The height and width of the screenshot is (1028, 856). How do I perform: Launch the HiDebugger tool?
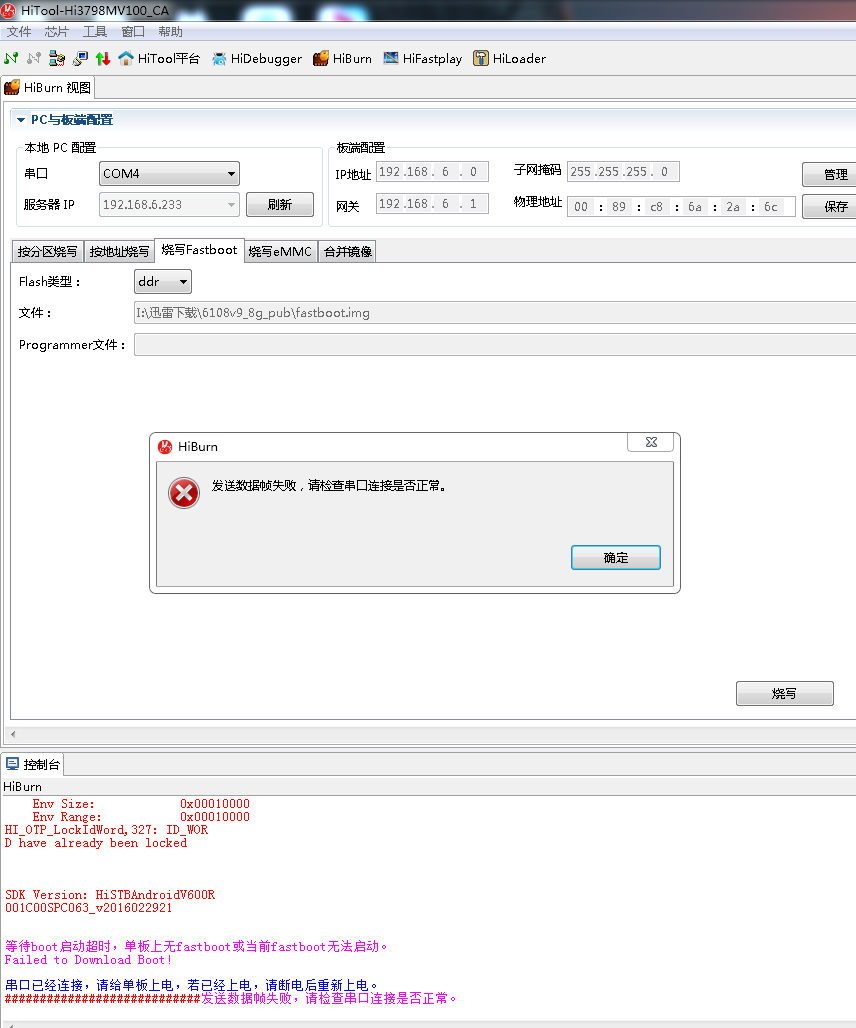[257, 58]
